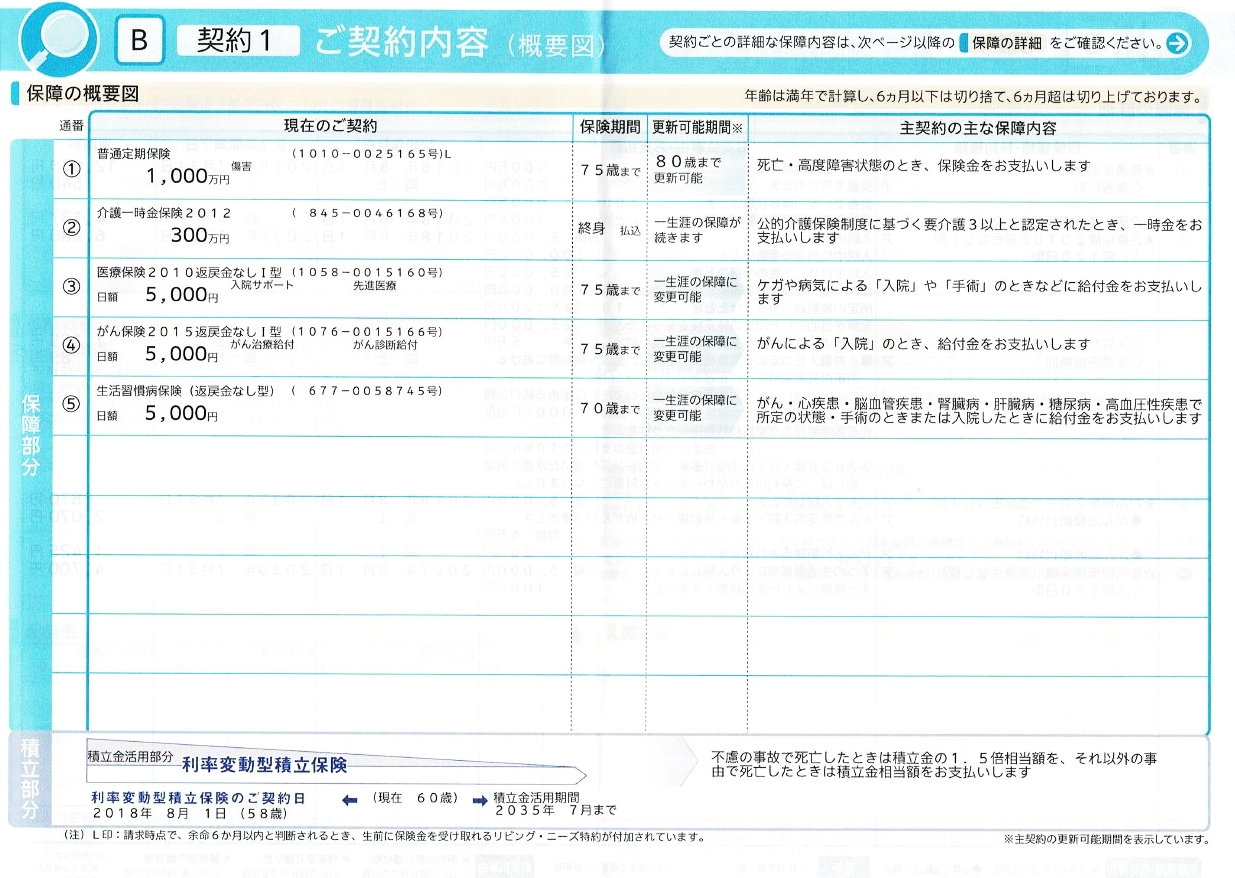Click the 更新可能期間 column header
The width and height of the screenshot is (1235, 878).
(x=697, y=128)
